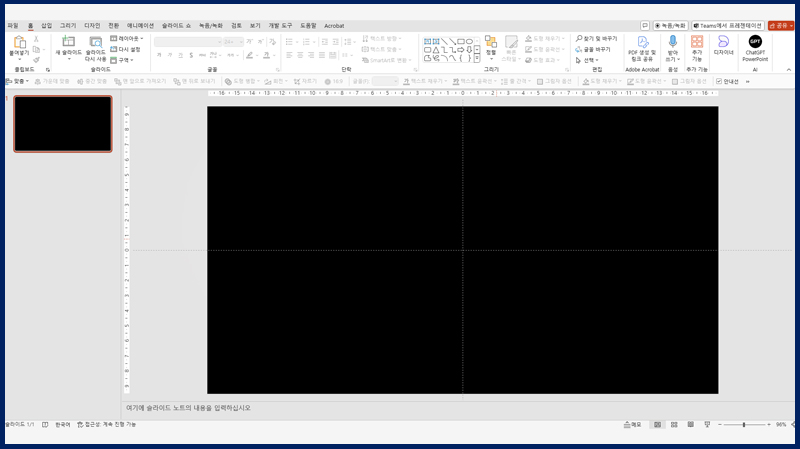
Task: Open the 맞춤 (Align) dropdown in quick toolbar
Action: 17,81
